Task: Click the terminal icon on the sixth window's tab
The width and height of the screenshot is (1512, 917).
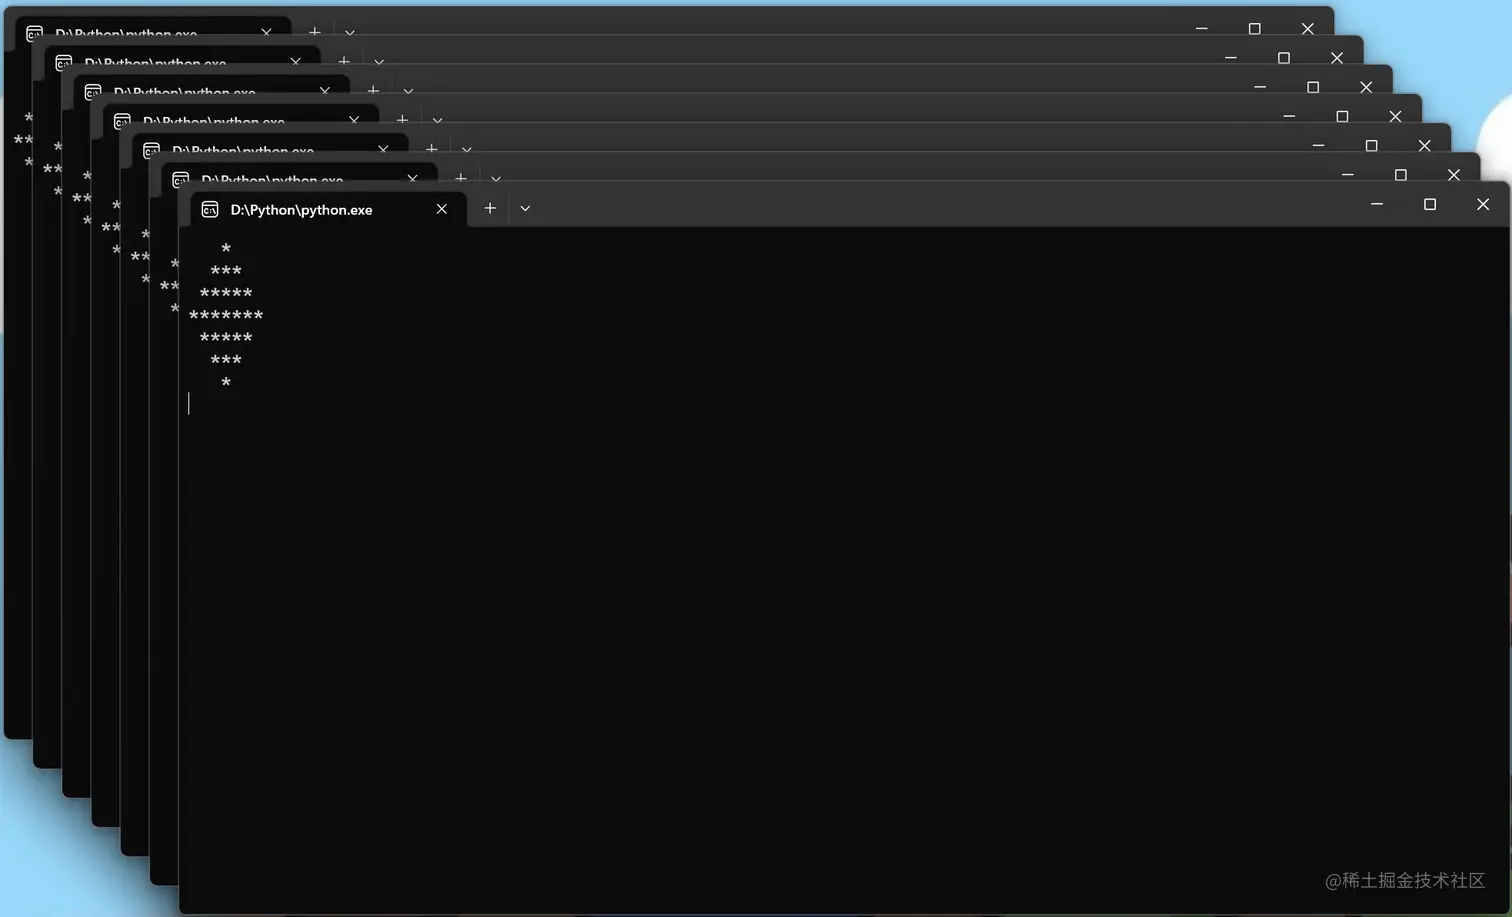Action: pyautogui.click(x=64, y=63)
